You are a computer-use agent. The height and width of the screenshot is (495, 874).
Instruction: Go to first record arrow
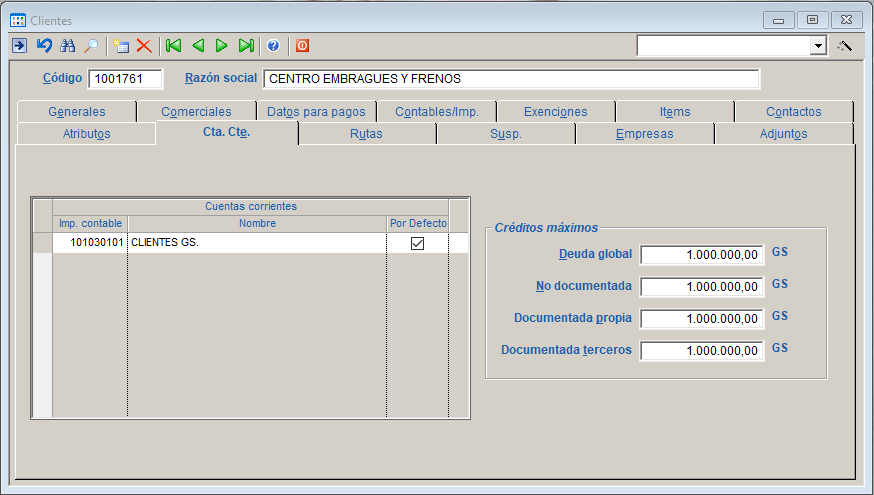174,46
